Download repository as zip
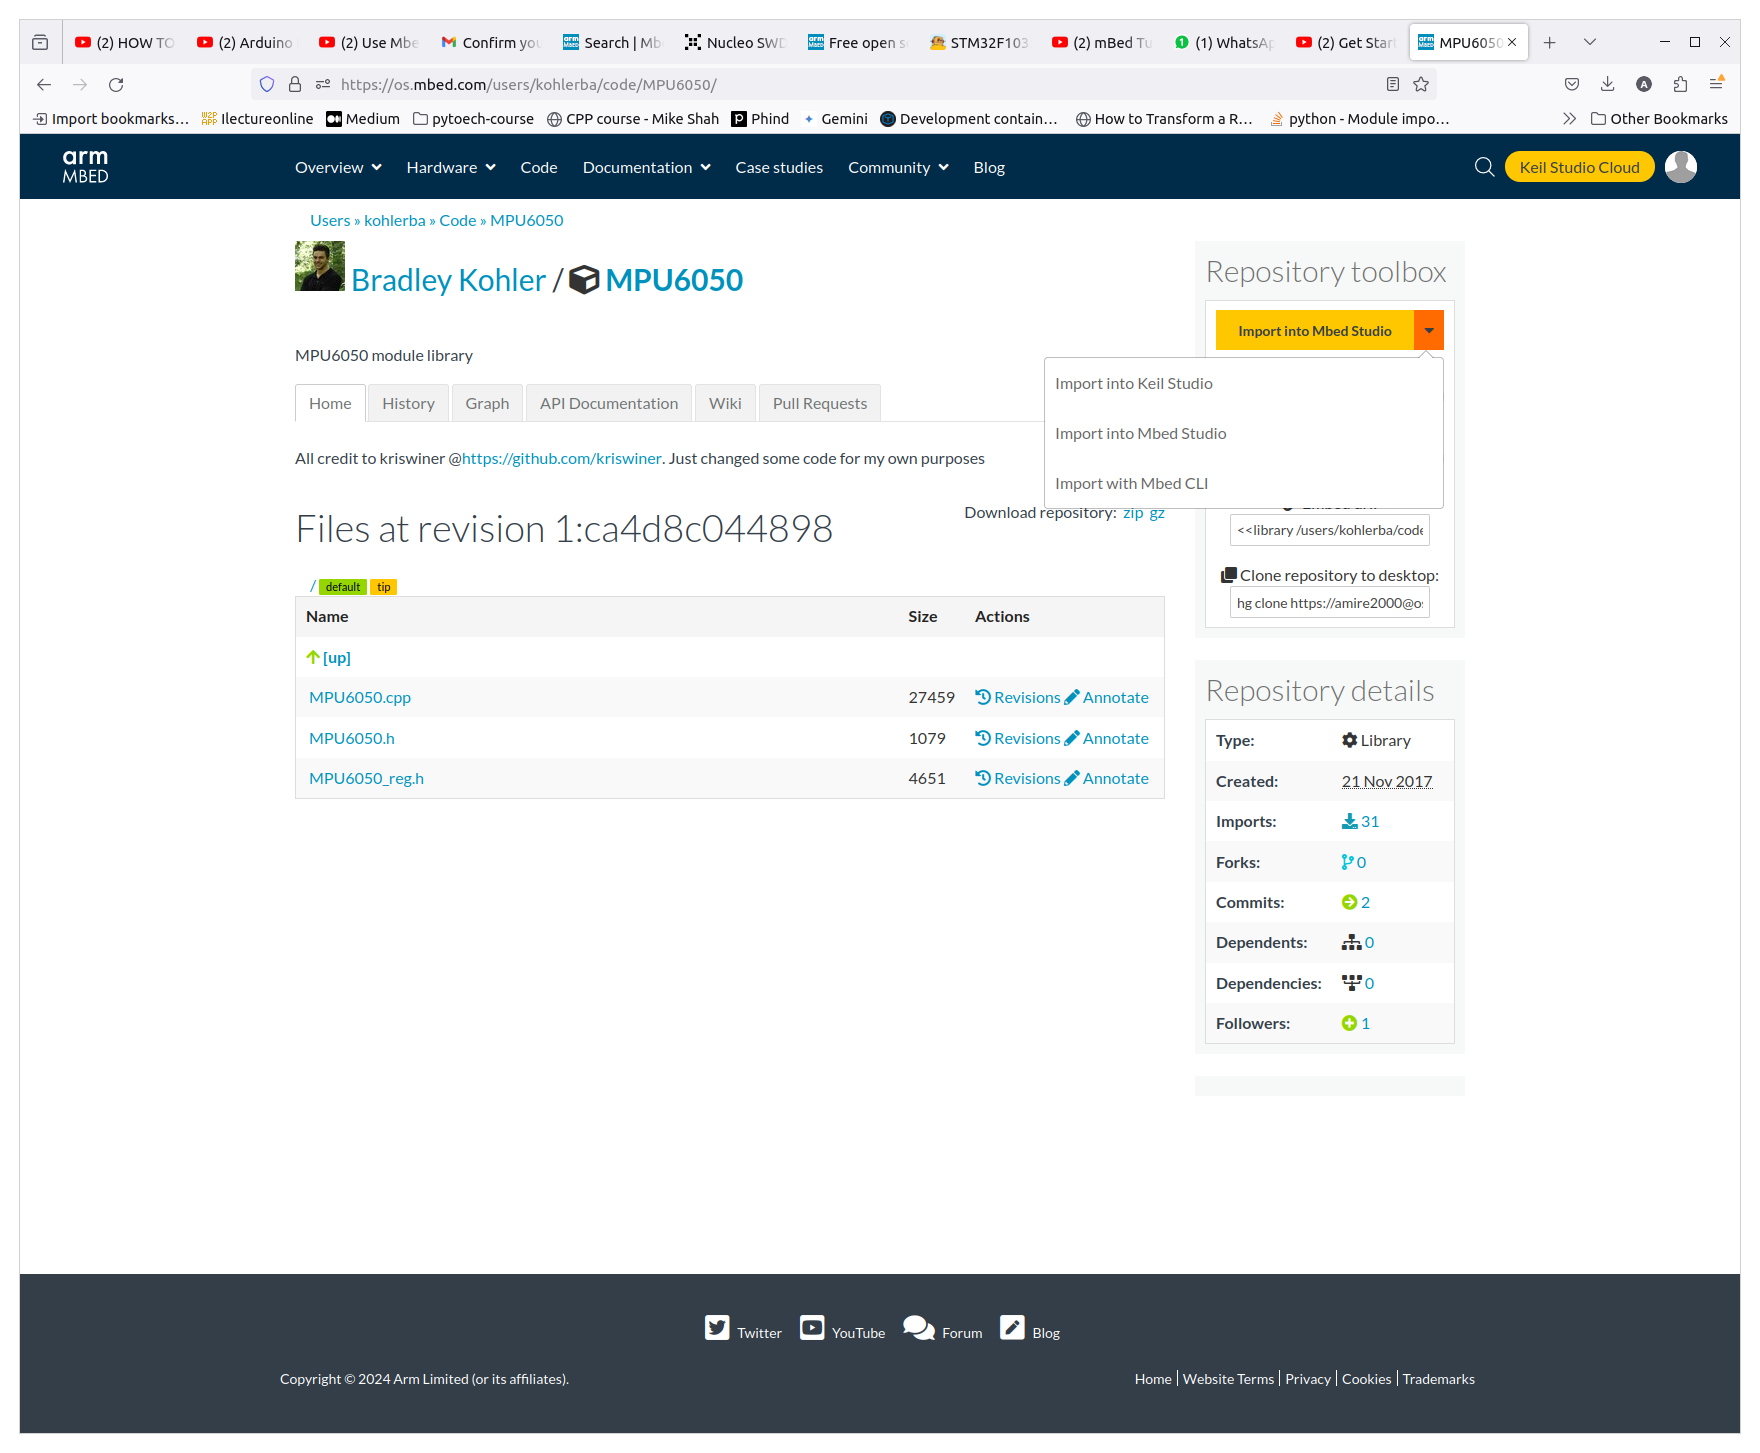This screenshot has width=1760, height=1453. click(1133, 513)
